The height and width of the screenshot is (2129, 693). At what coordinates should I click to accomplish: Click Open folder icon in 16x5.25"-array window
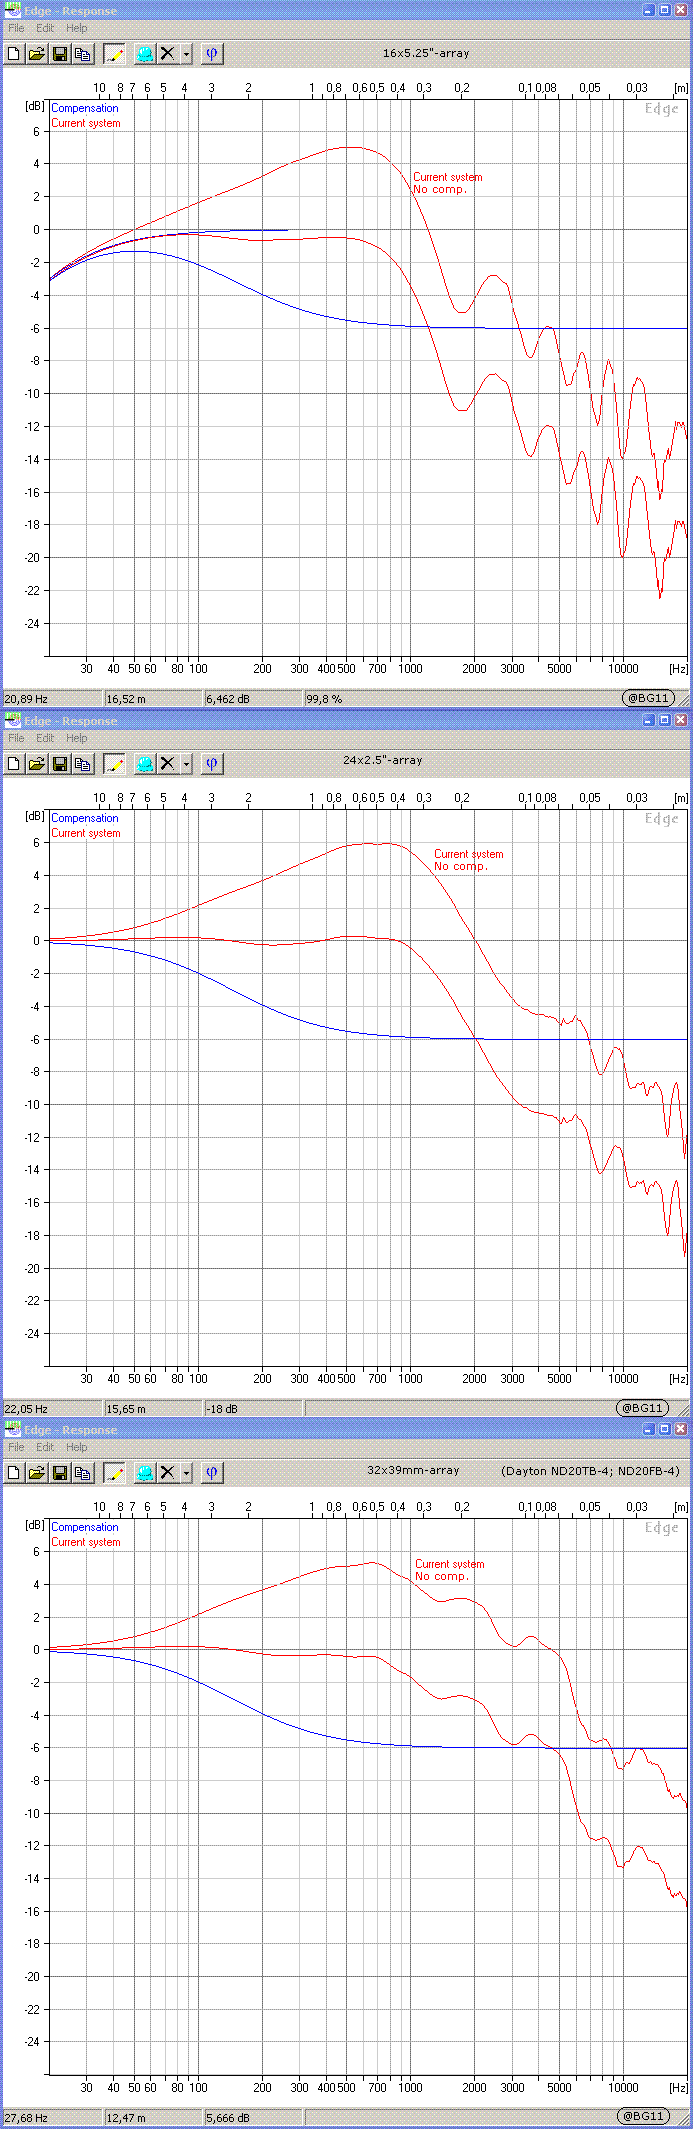[x=37, y=54]
